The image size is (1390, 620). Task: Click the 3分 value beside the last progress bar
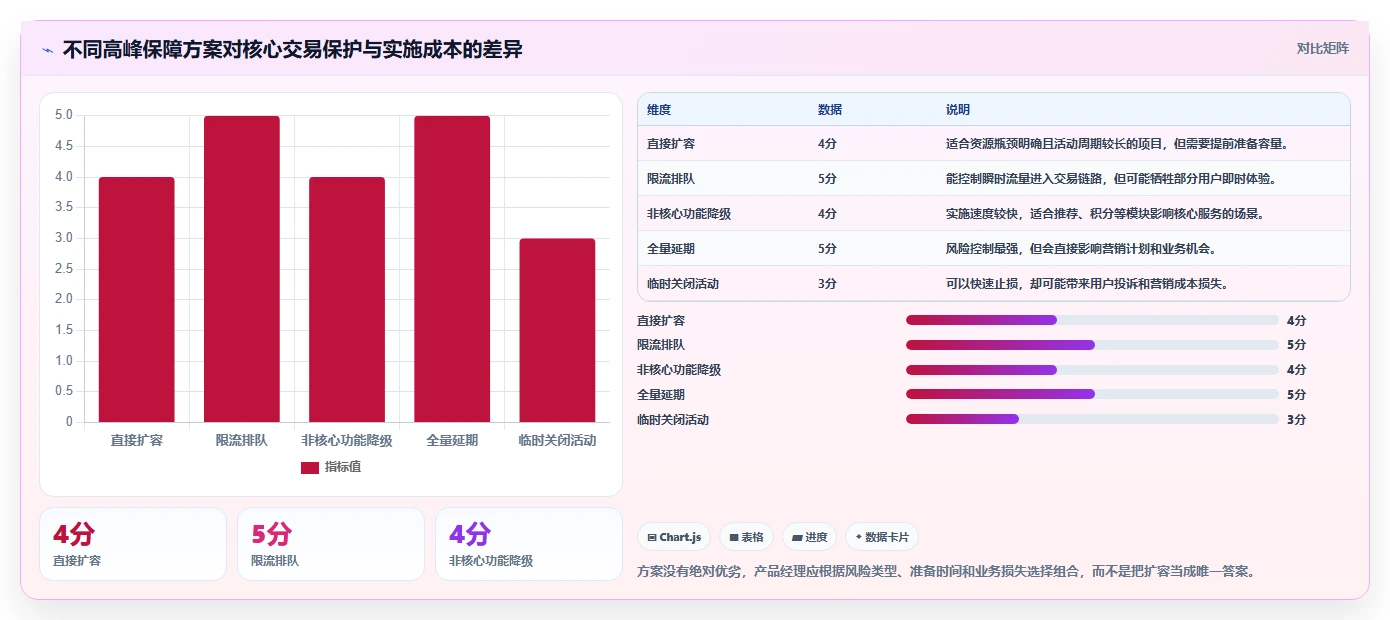(1296, 419)
